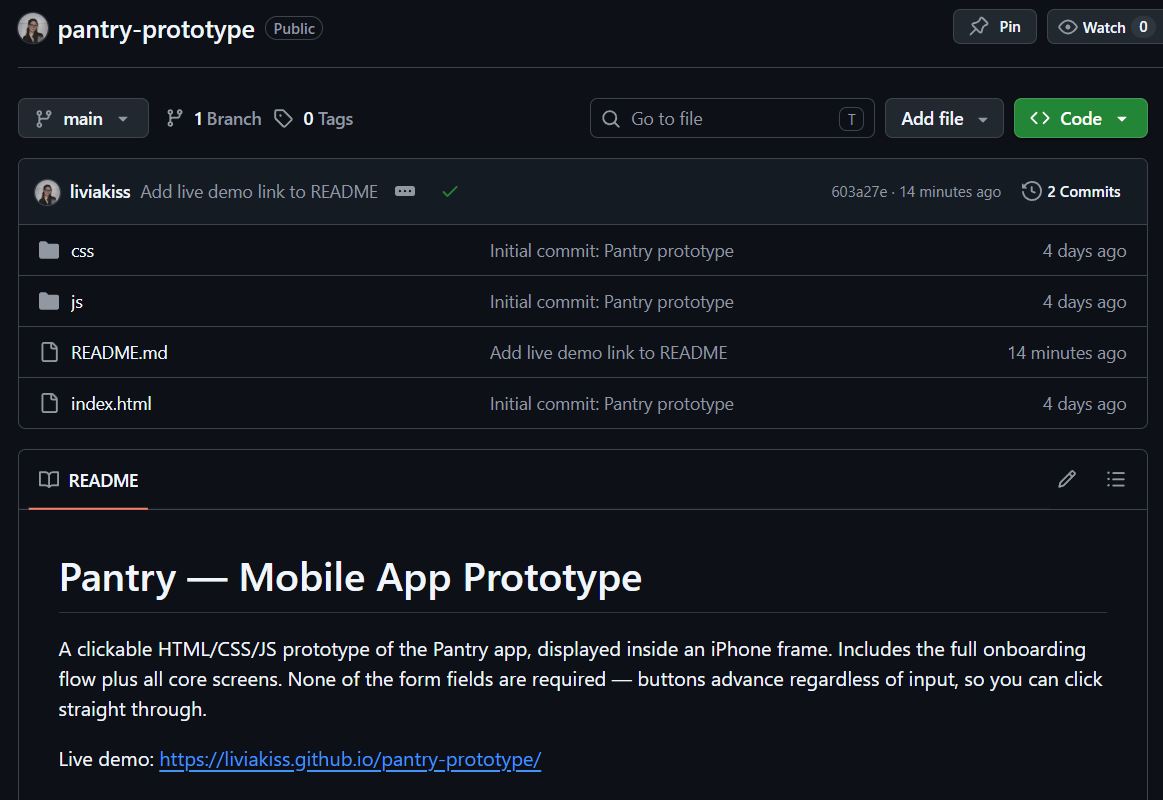Click the liviakiss avatar in the commit row
Image resolution: width=1163 pixels, height=800 pixels.
point(47,192)
